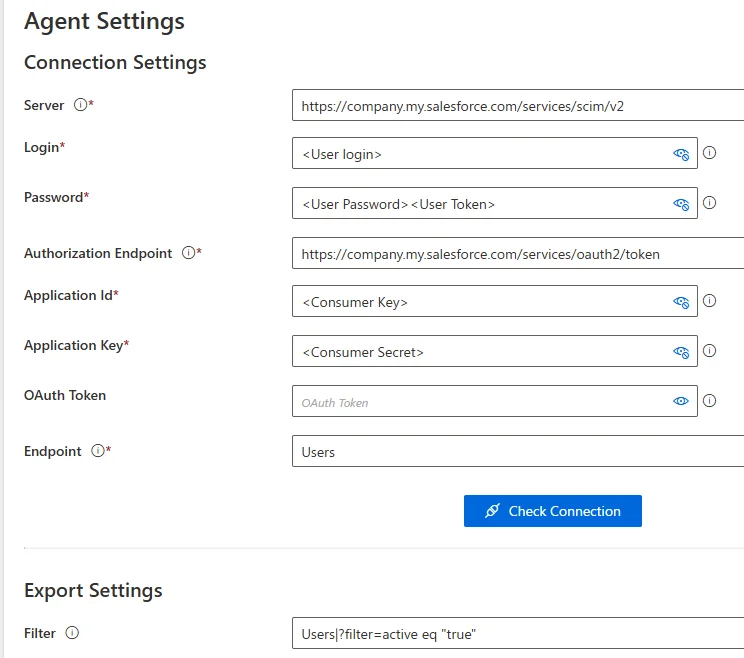Click the Connection Settings heading
This screenshot has height=658, width=744.
pos(115,63)
